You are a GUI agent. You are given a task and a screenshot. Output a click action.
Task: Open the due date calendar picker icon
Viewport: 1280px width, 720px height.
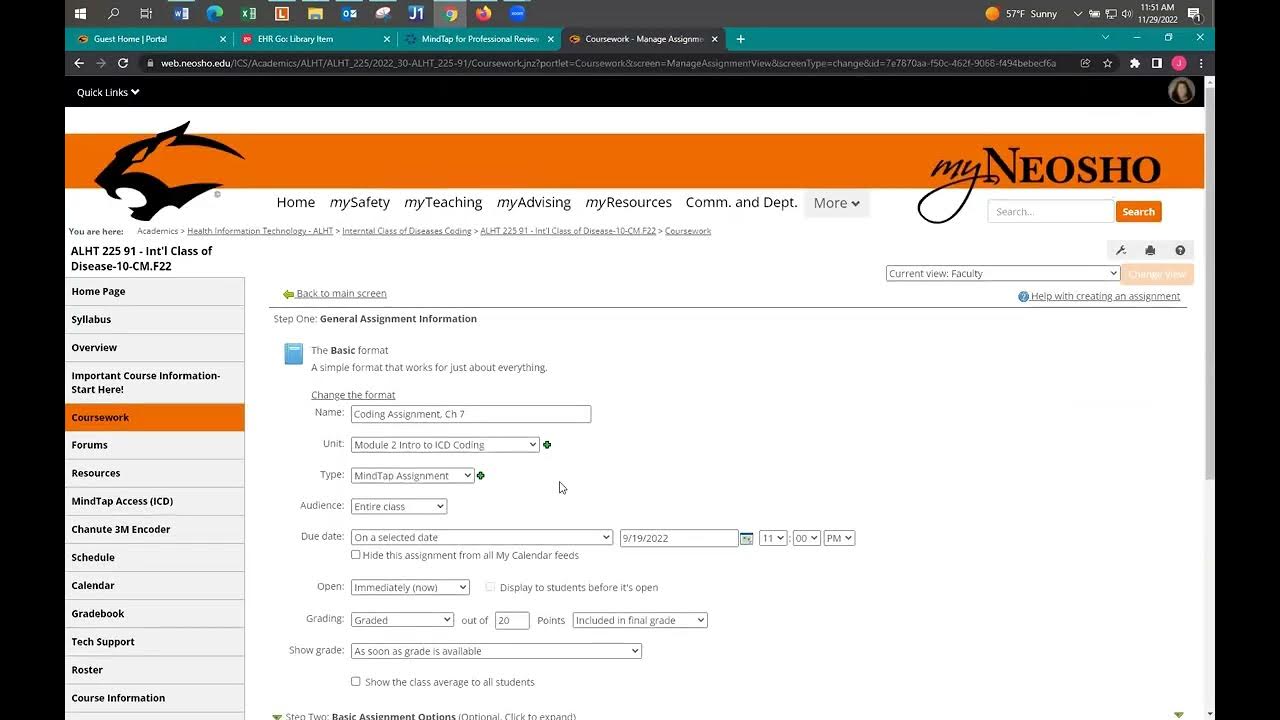(746, 538)
